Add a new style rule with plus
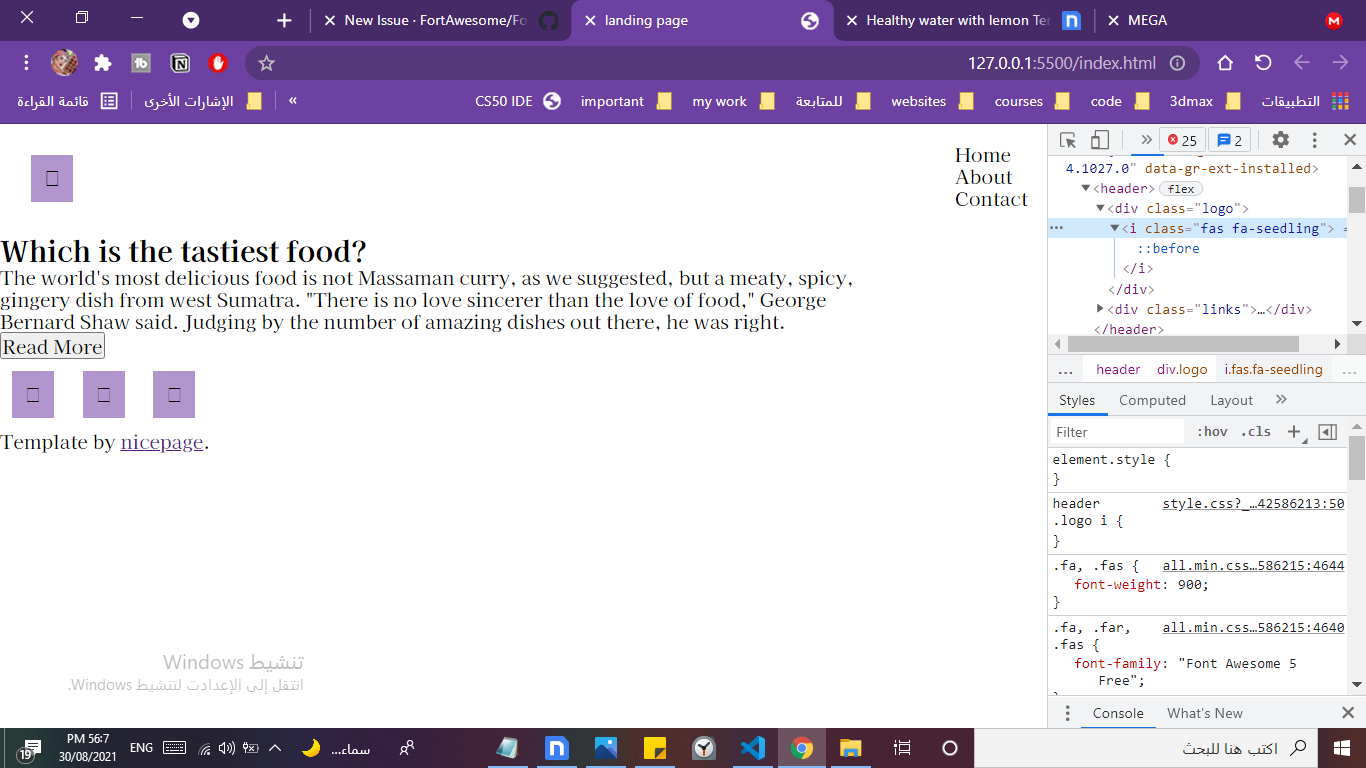 [x=1294, y=432]
